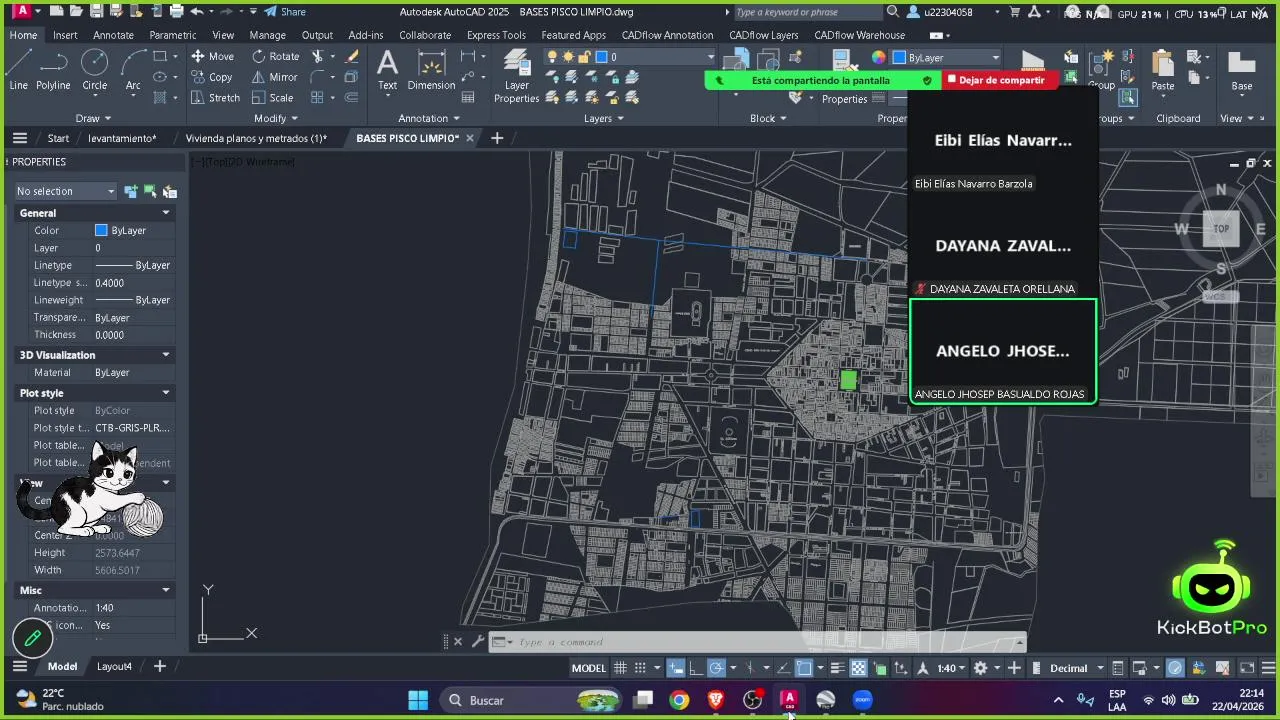Image resolution: width=1280 pixels, height=720 pixels.
Task: Click the color wheel icon in Properties panel
Action: pos(878,57)
